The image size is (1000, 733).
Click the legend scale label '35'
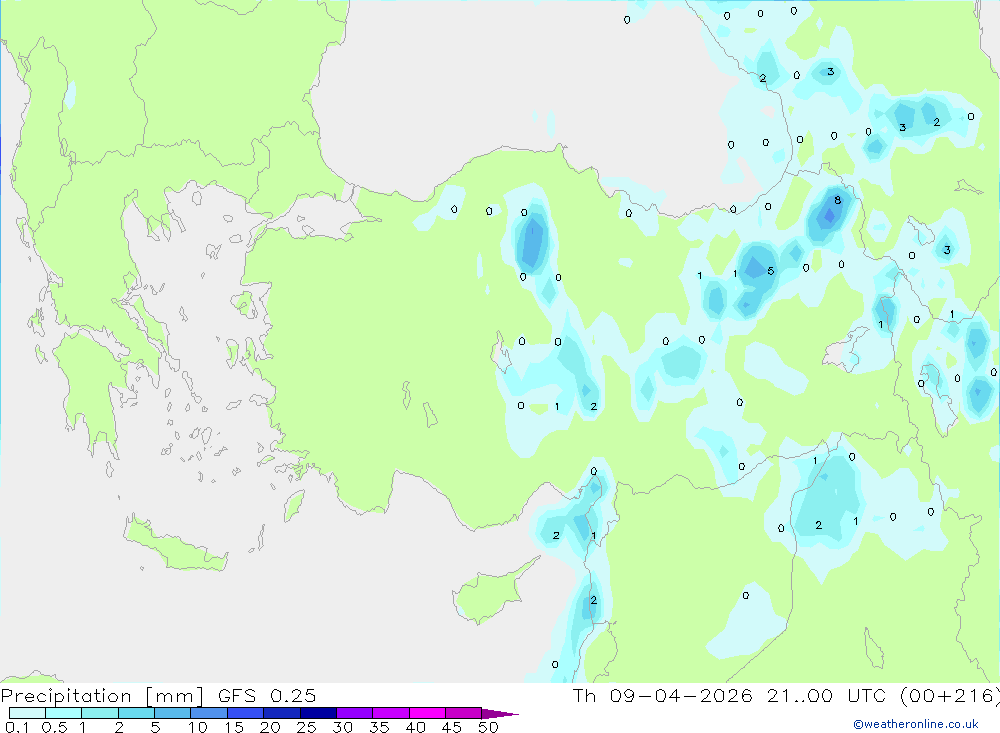coord(379,727)
